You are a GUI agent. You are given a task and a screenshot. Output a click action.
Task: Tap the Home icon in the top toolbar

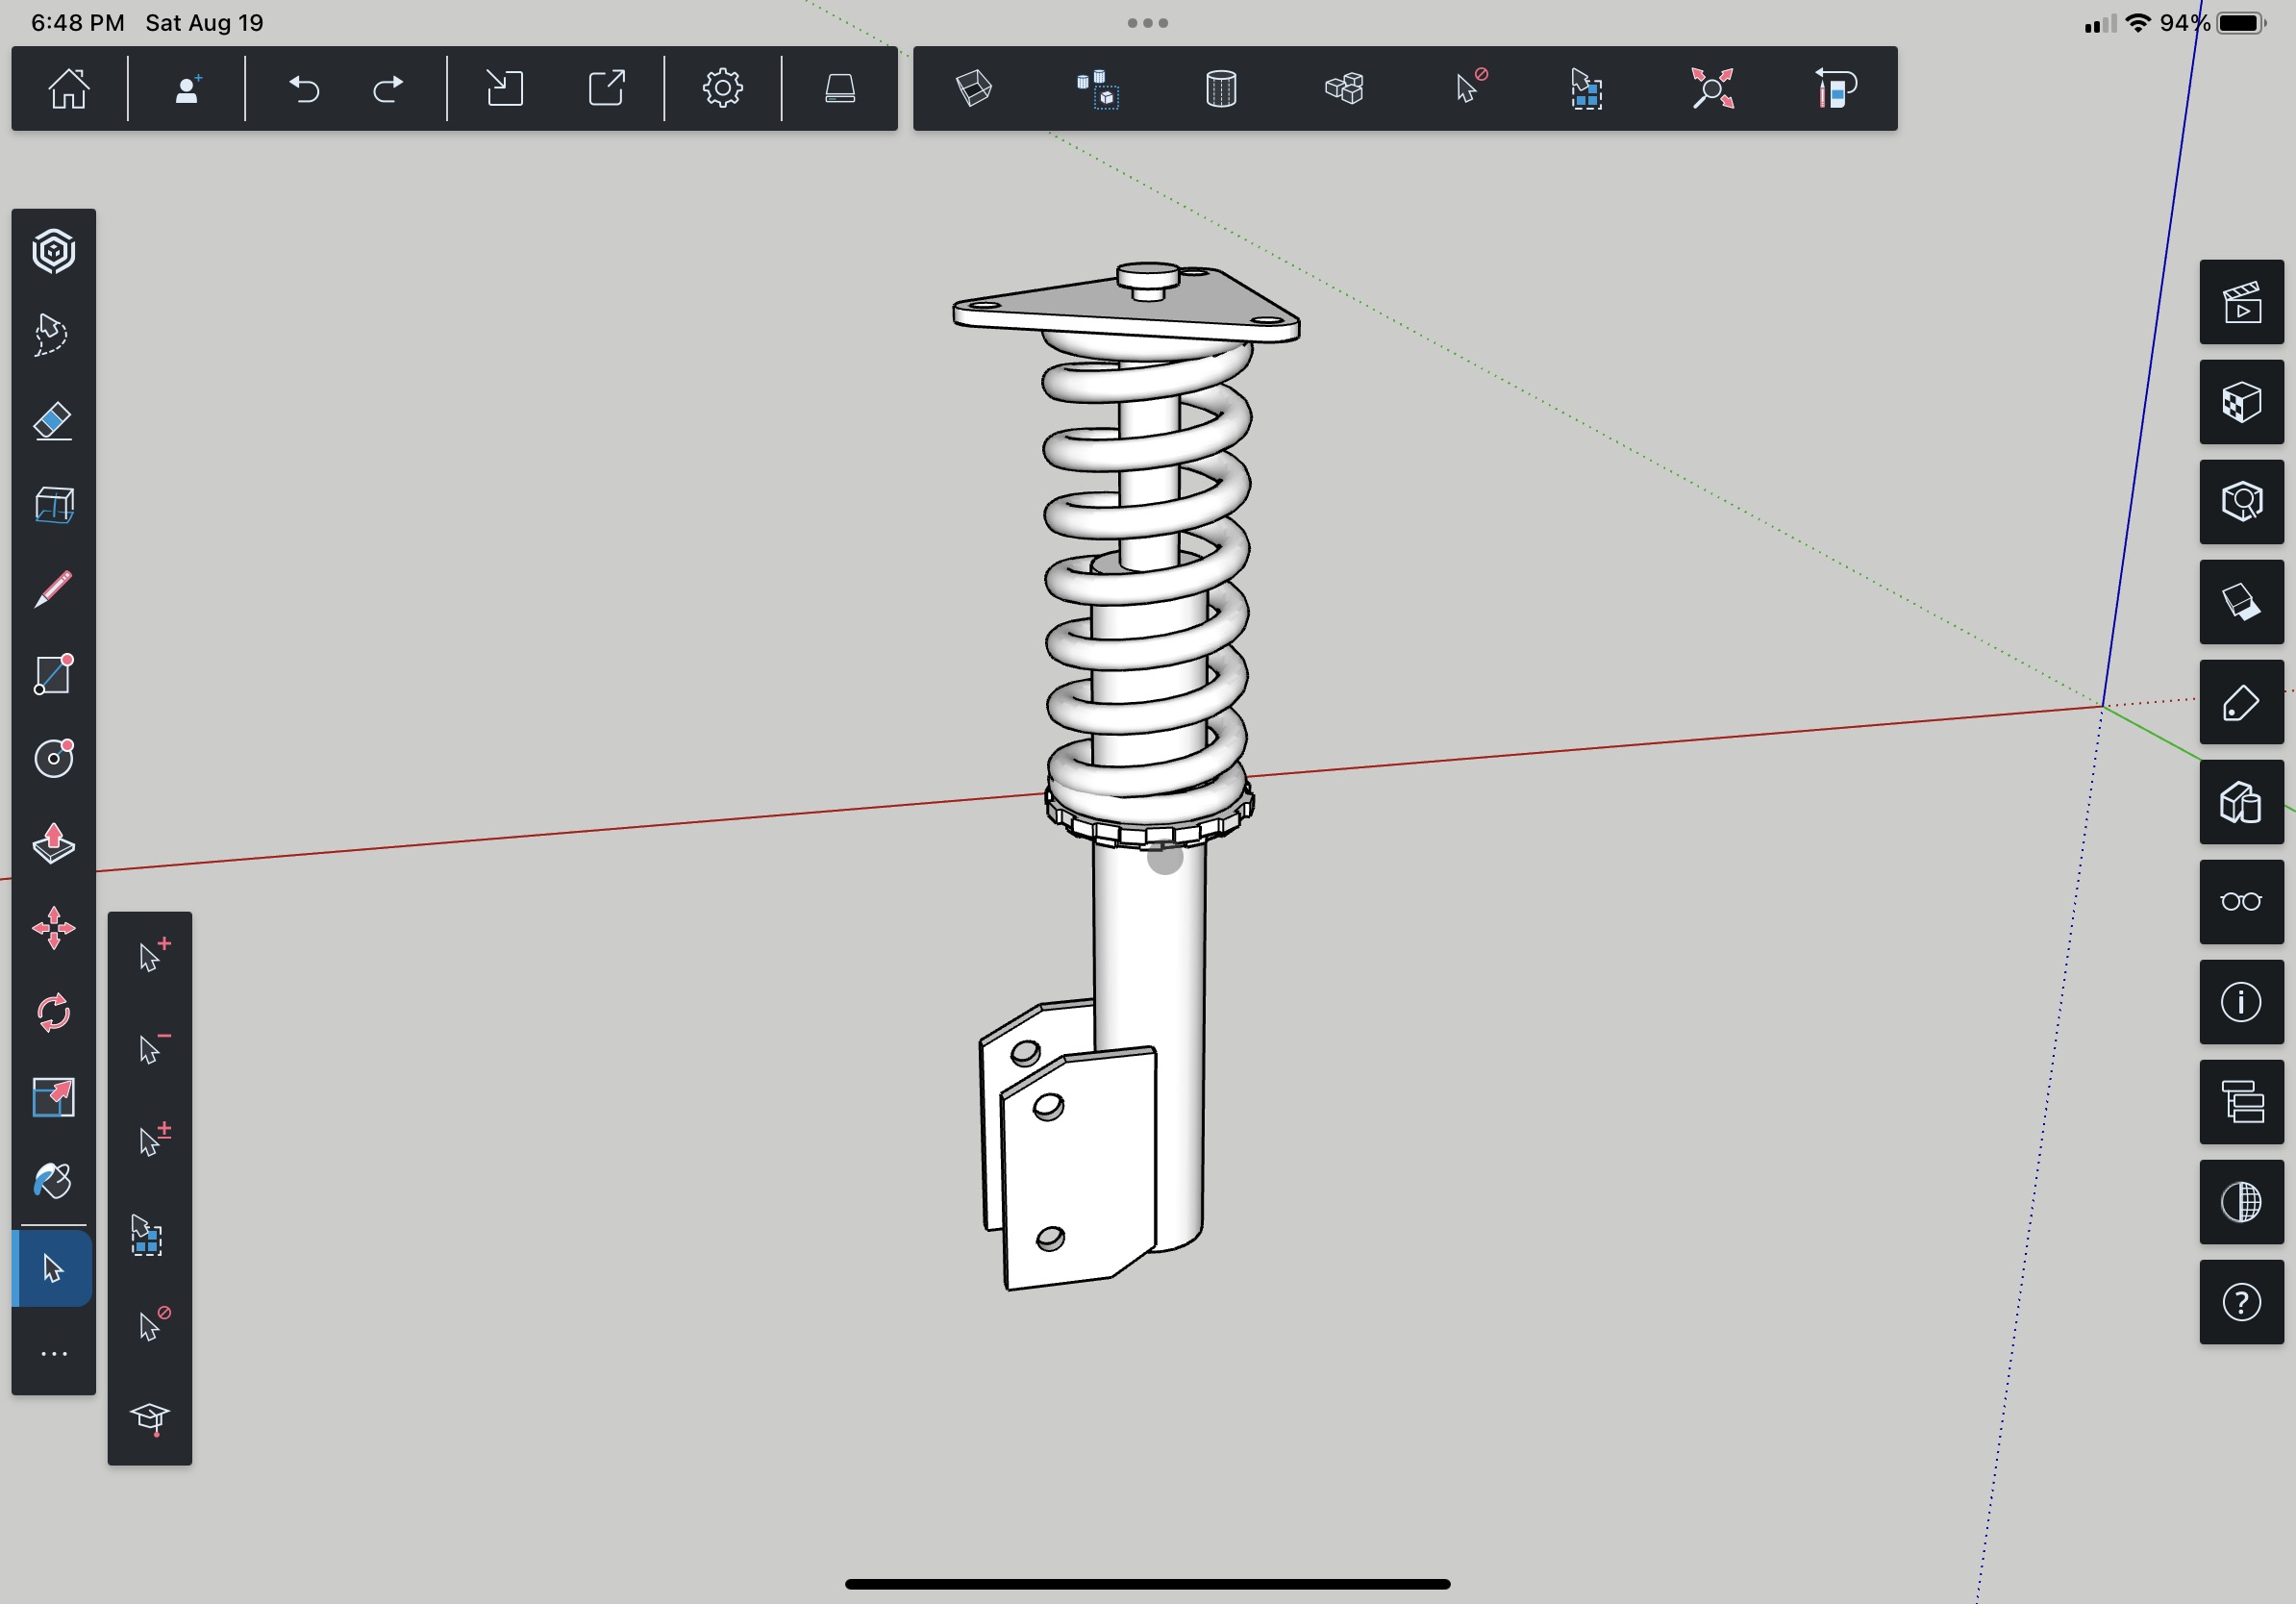(x=69, y=89)
